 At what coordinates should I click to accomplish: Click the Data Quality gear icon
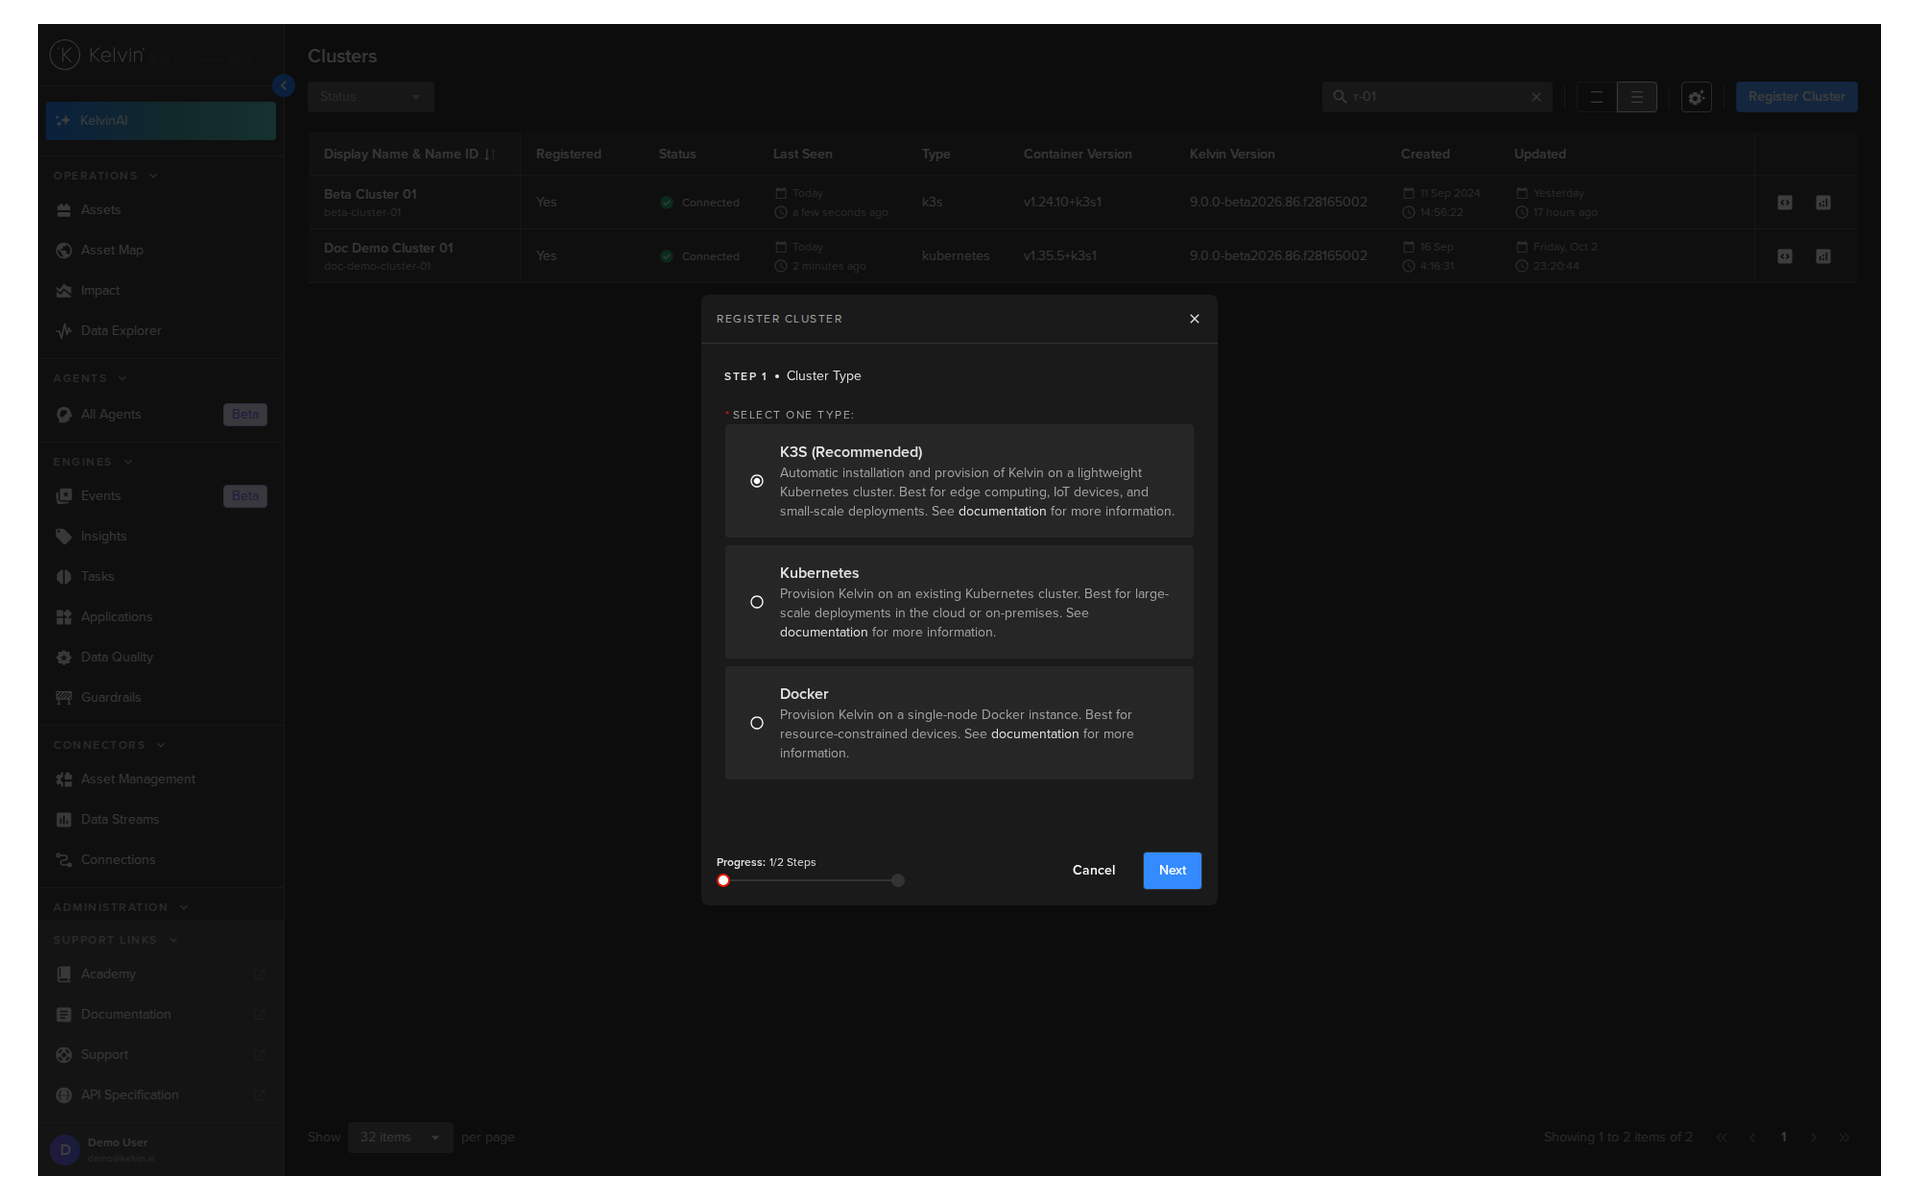[64, 658]
